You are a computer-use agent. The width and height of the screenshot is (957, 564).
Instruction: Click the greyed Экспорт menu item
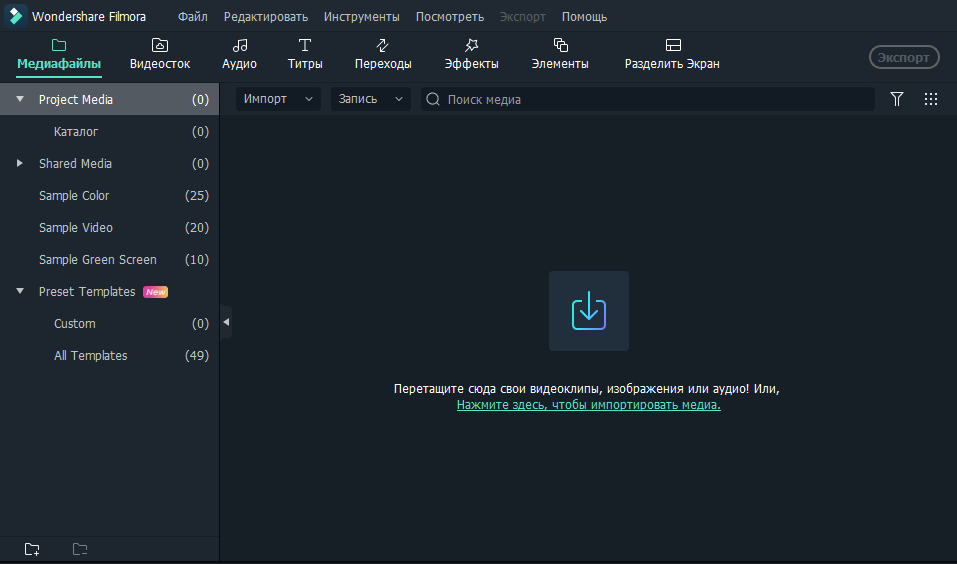click(x=522, y=16)
